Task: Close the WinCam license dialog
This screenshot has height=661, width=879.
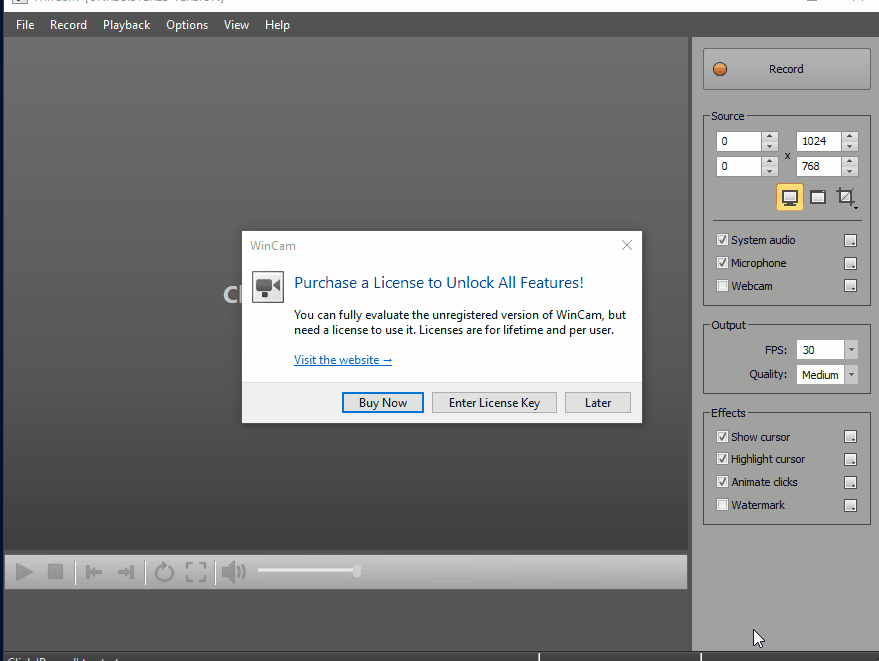Action: coord(627,245)
